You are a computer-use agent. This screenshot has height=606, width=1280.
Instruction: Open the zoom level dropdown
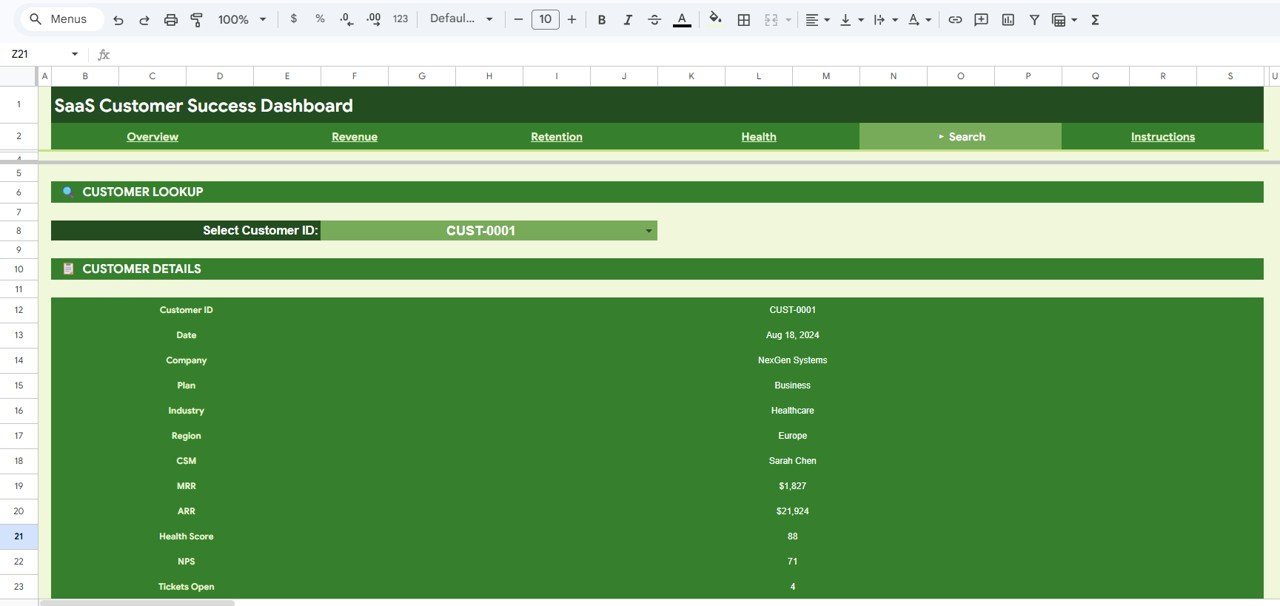[x=240, y=19]
